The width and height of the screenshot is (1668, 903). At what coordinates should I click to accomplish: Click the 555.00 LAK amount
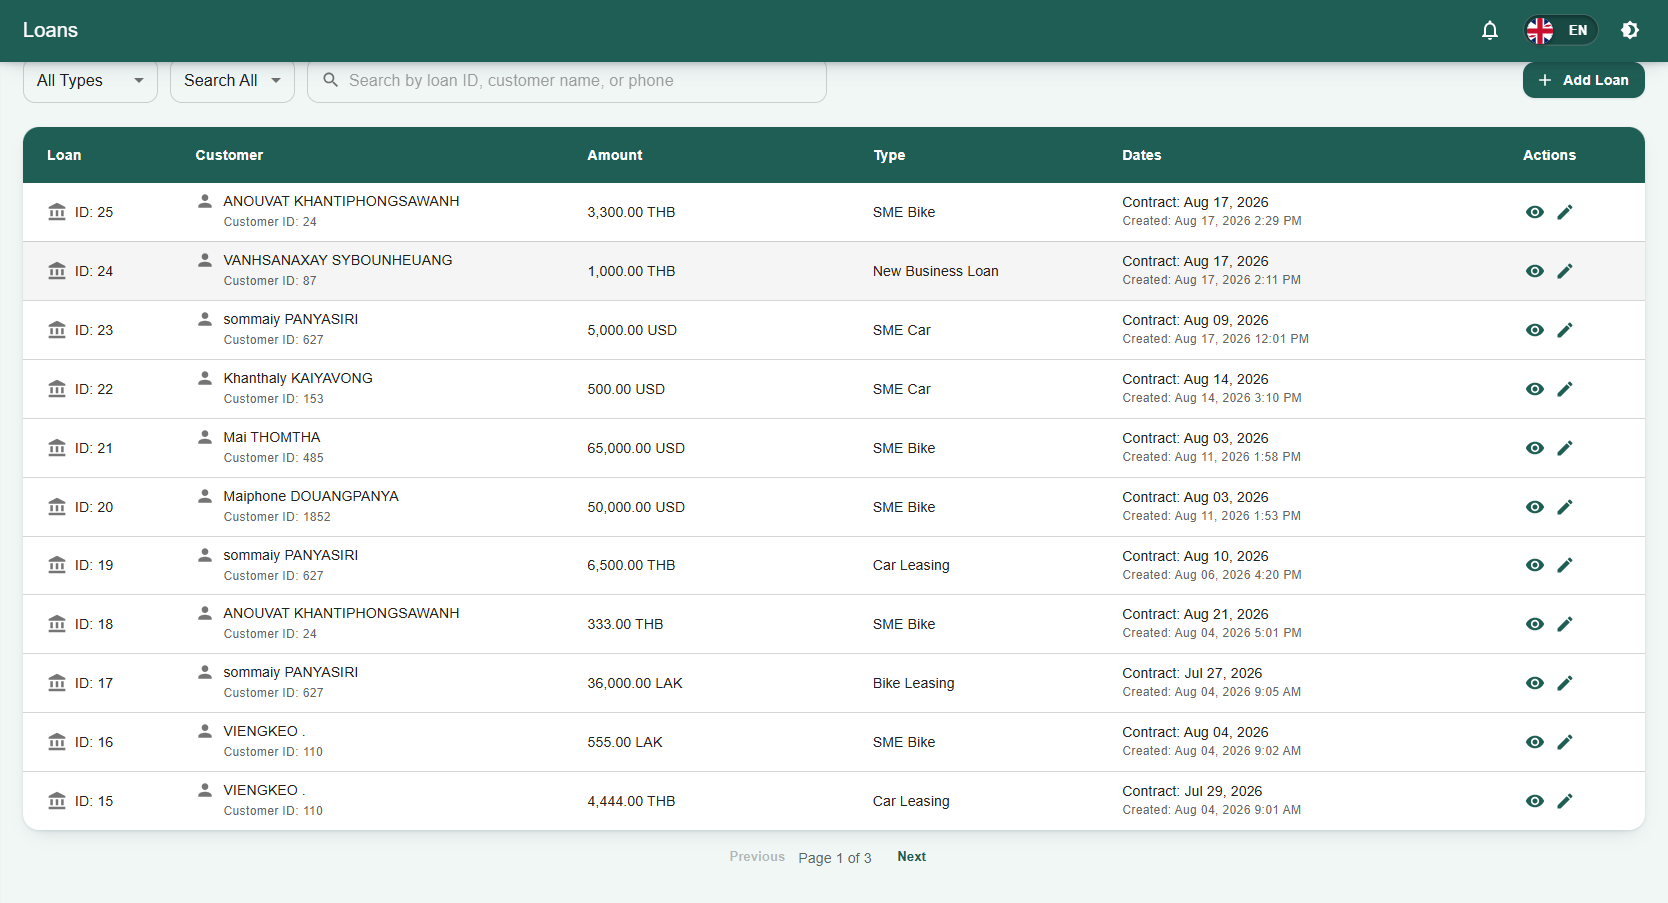click(625, 742)
